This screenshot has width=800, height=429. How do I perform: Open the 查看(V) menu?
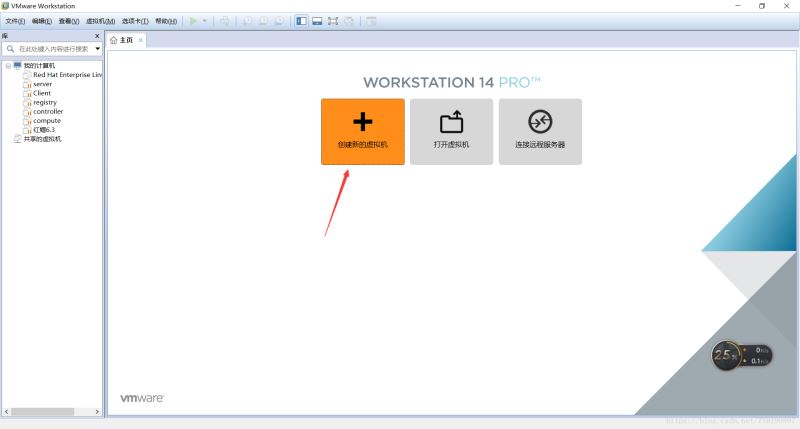click(x=69, y=21)
